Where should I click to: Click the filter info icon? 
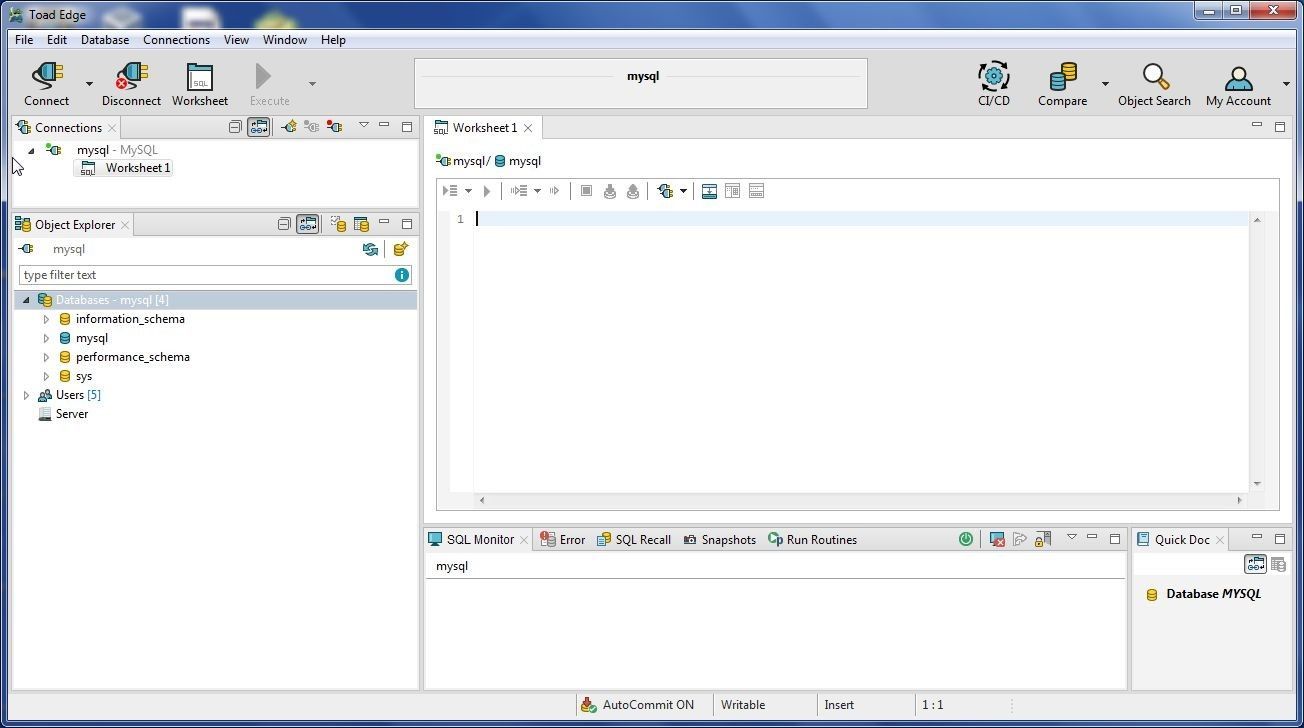point(402,275)
